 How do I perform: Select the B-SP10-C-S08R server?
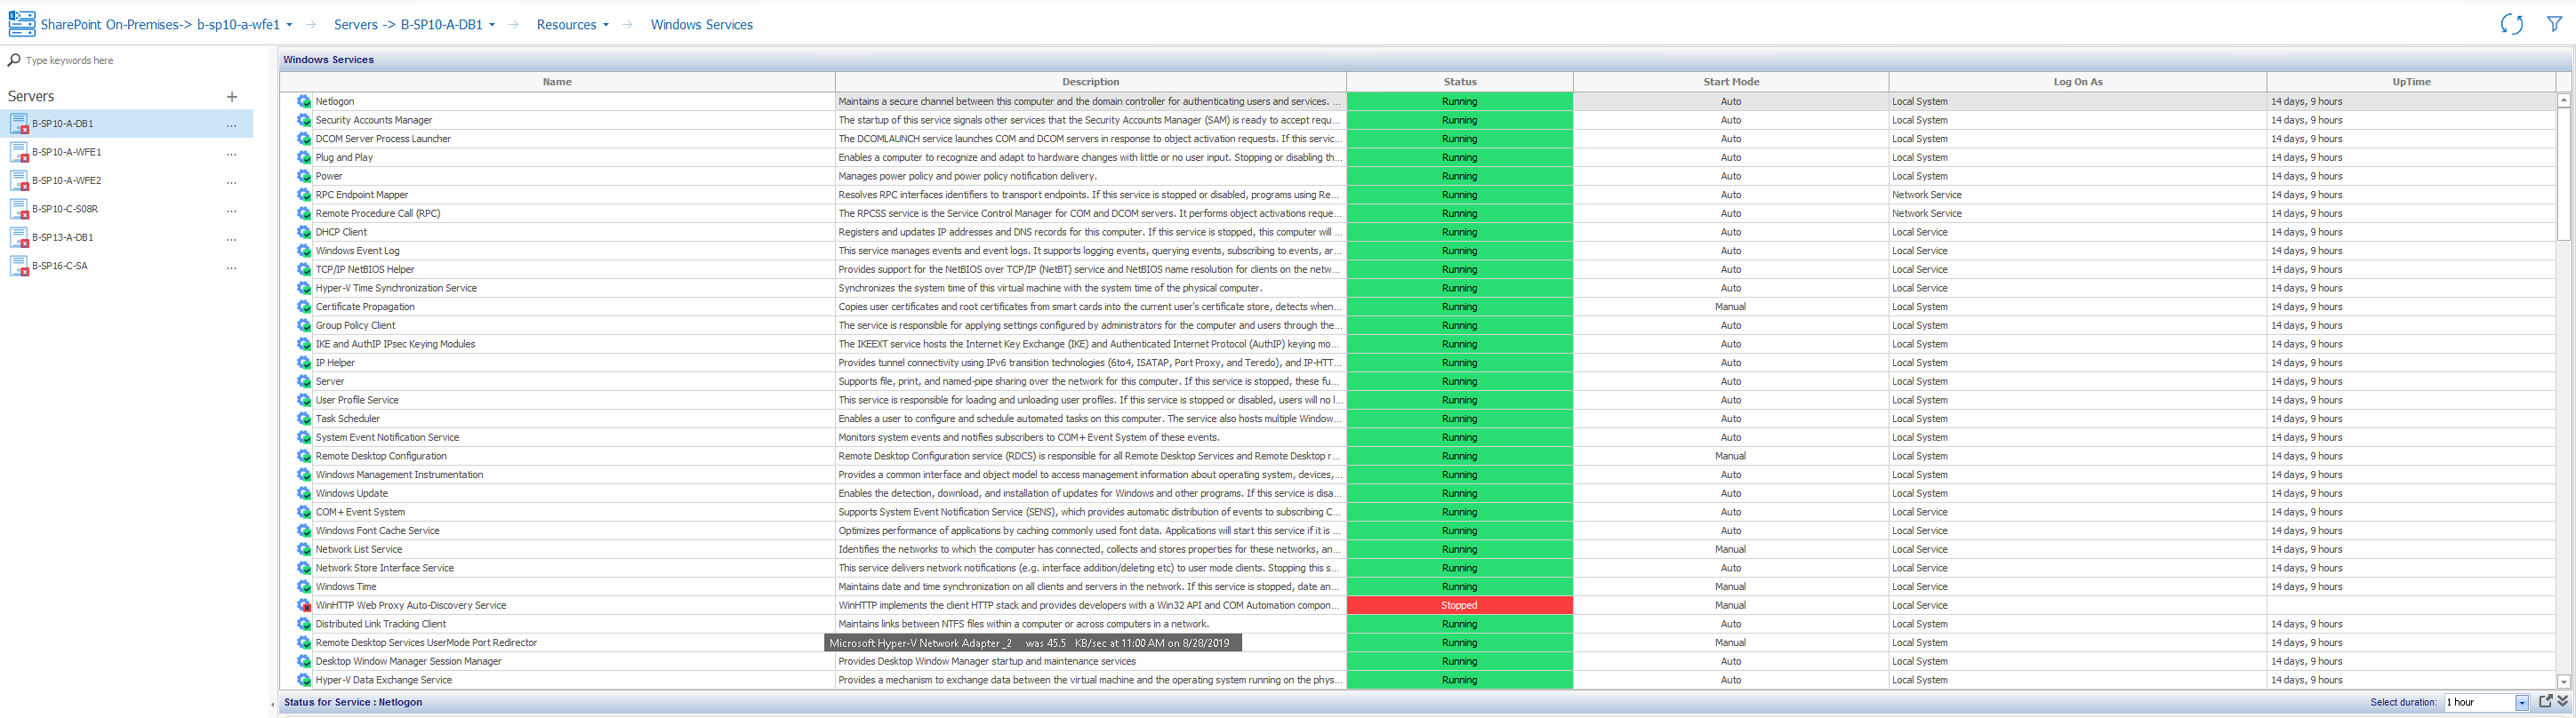pos(65,210)
